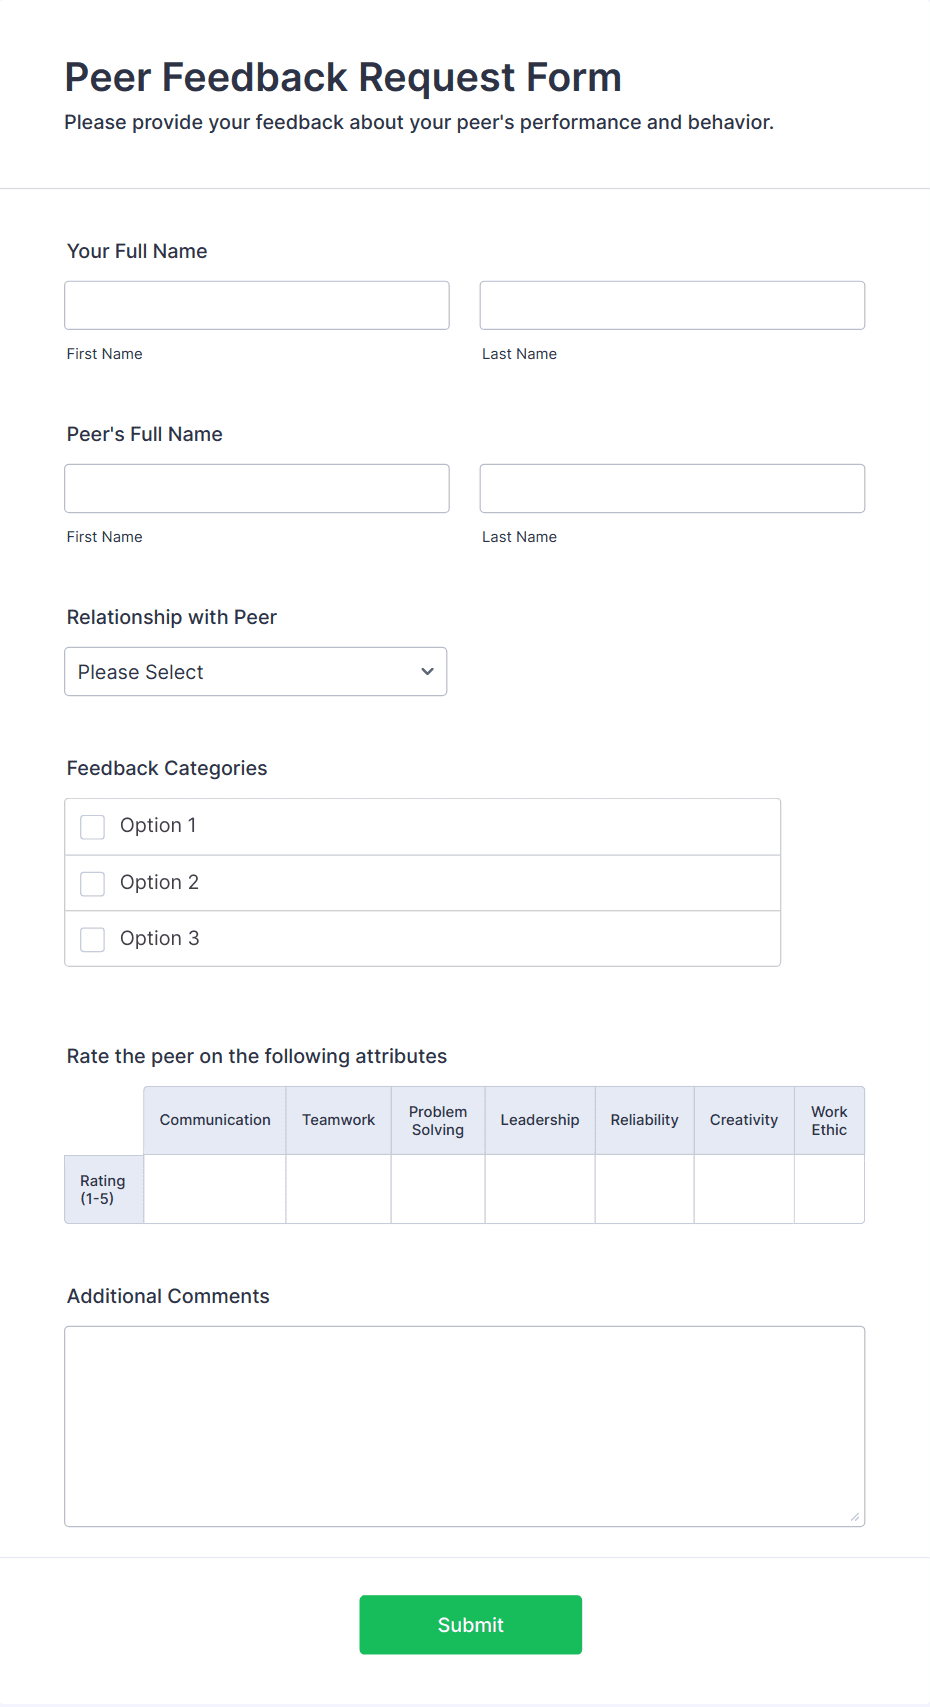Screen dimensions: 930x1707
Task: Focus the Leadership rating cell
Action: point(540,1189)
